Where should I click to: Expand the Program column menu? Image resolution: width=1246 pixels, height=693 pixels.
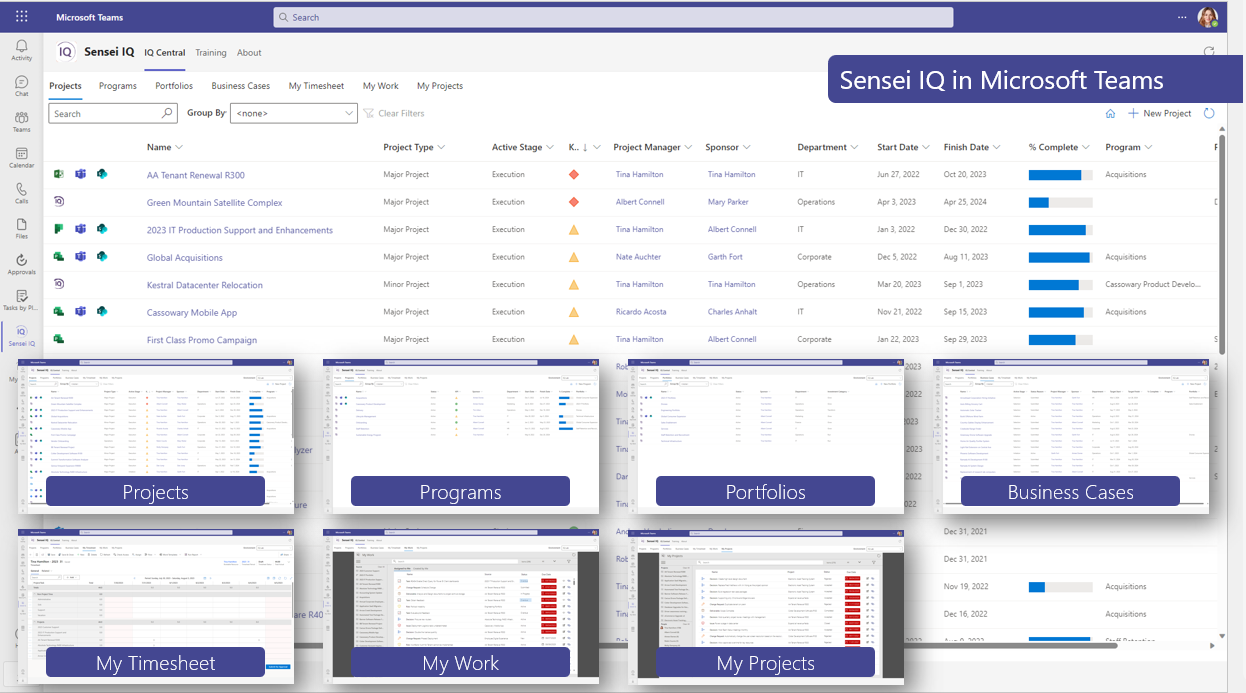click(x=1148, y=148)
